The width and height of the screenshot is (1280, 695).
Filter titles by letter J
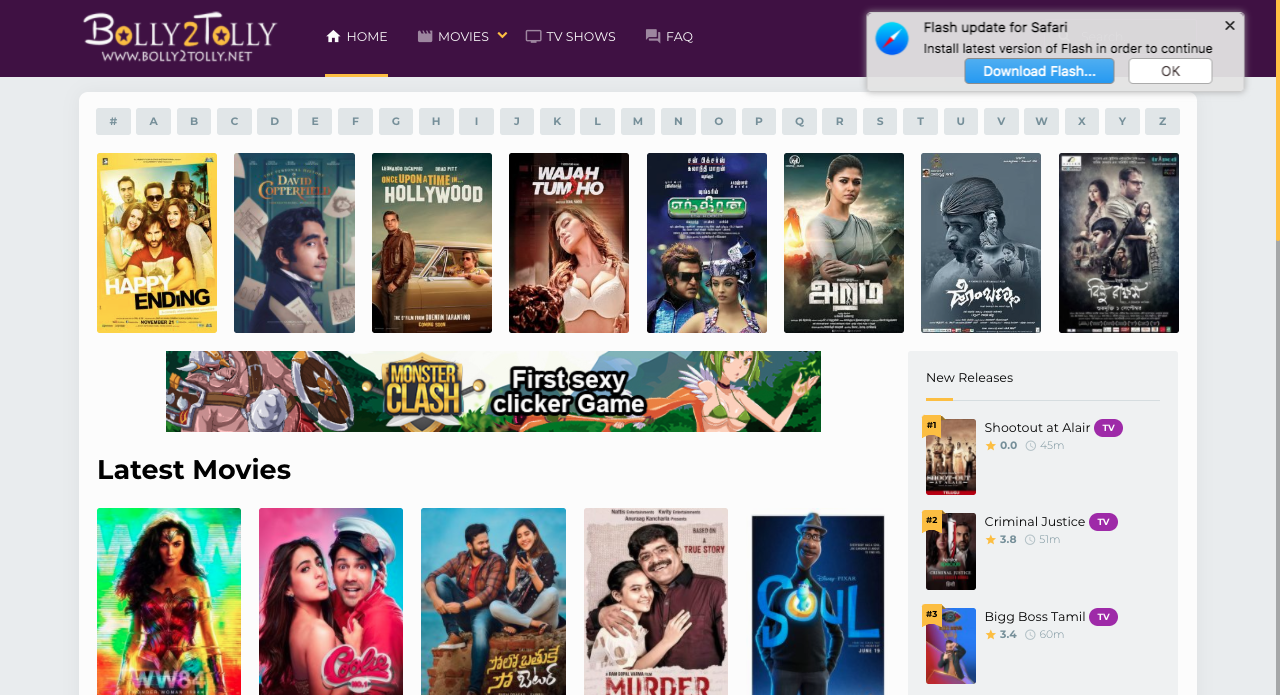tap(516, 121)
